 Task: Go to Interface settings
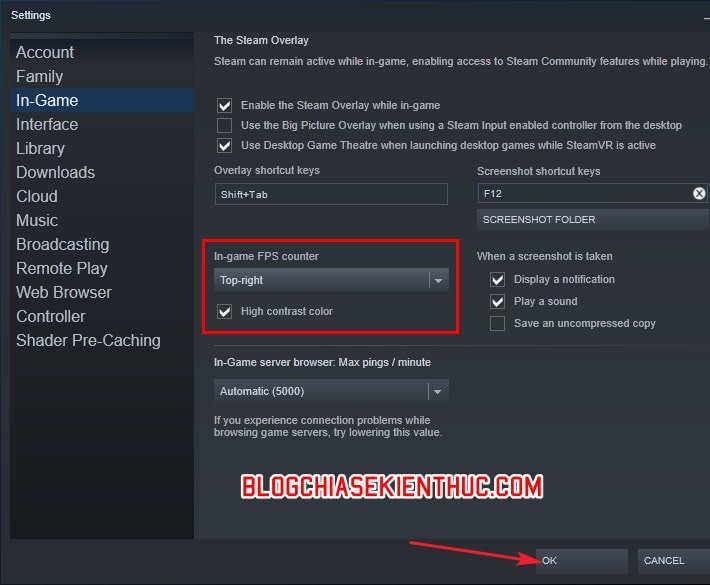(102, 125)
